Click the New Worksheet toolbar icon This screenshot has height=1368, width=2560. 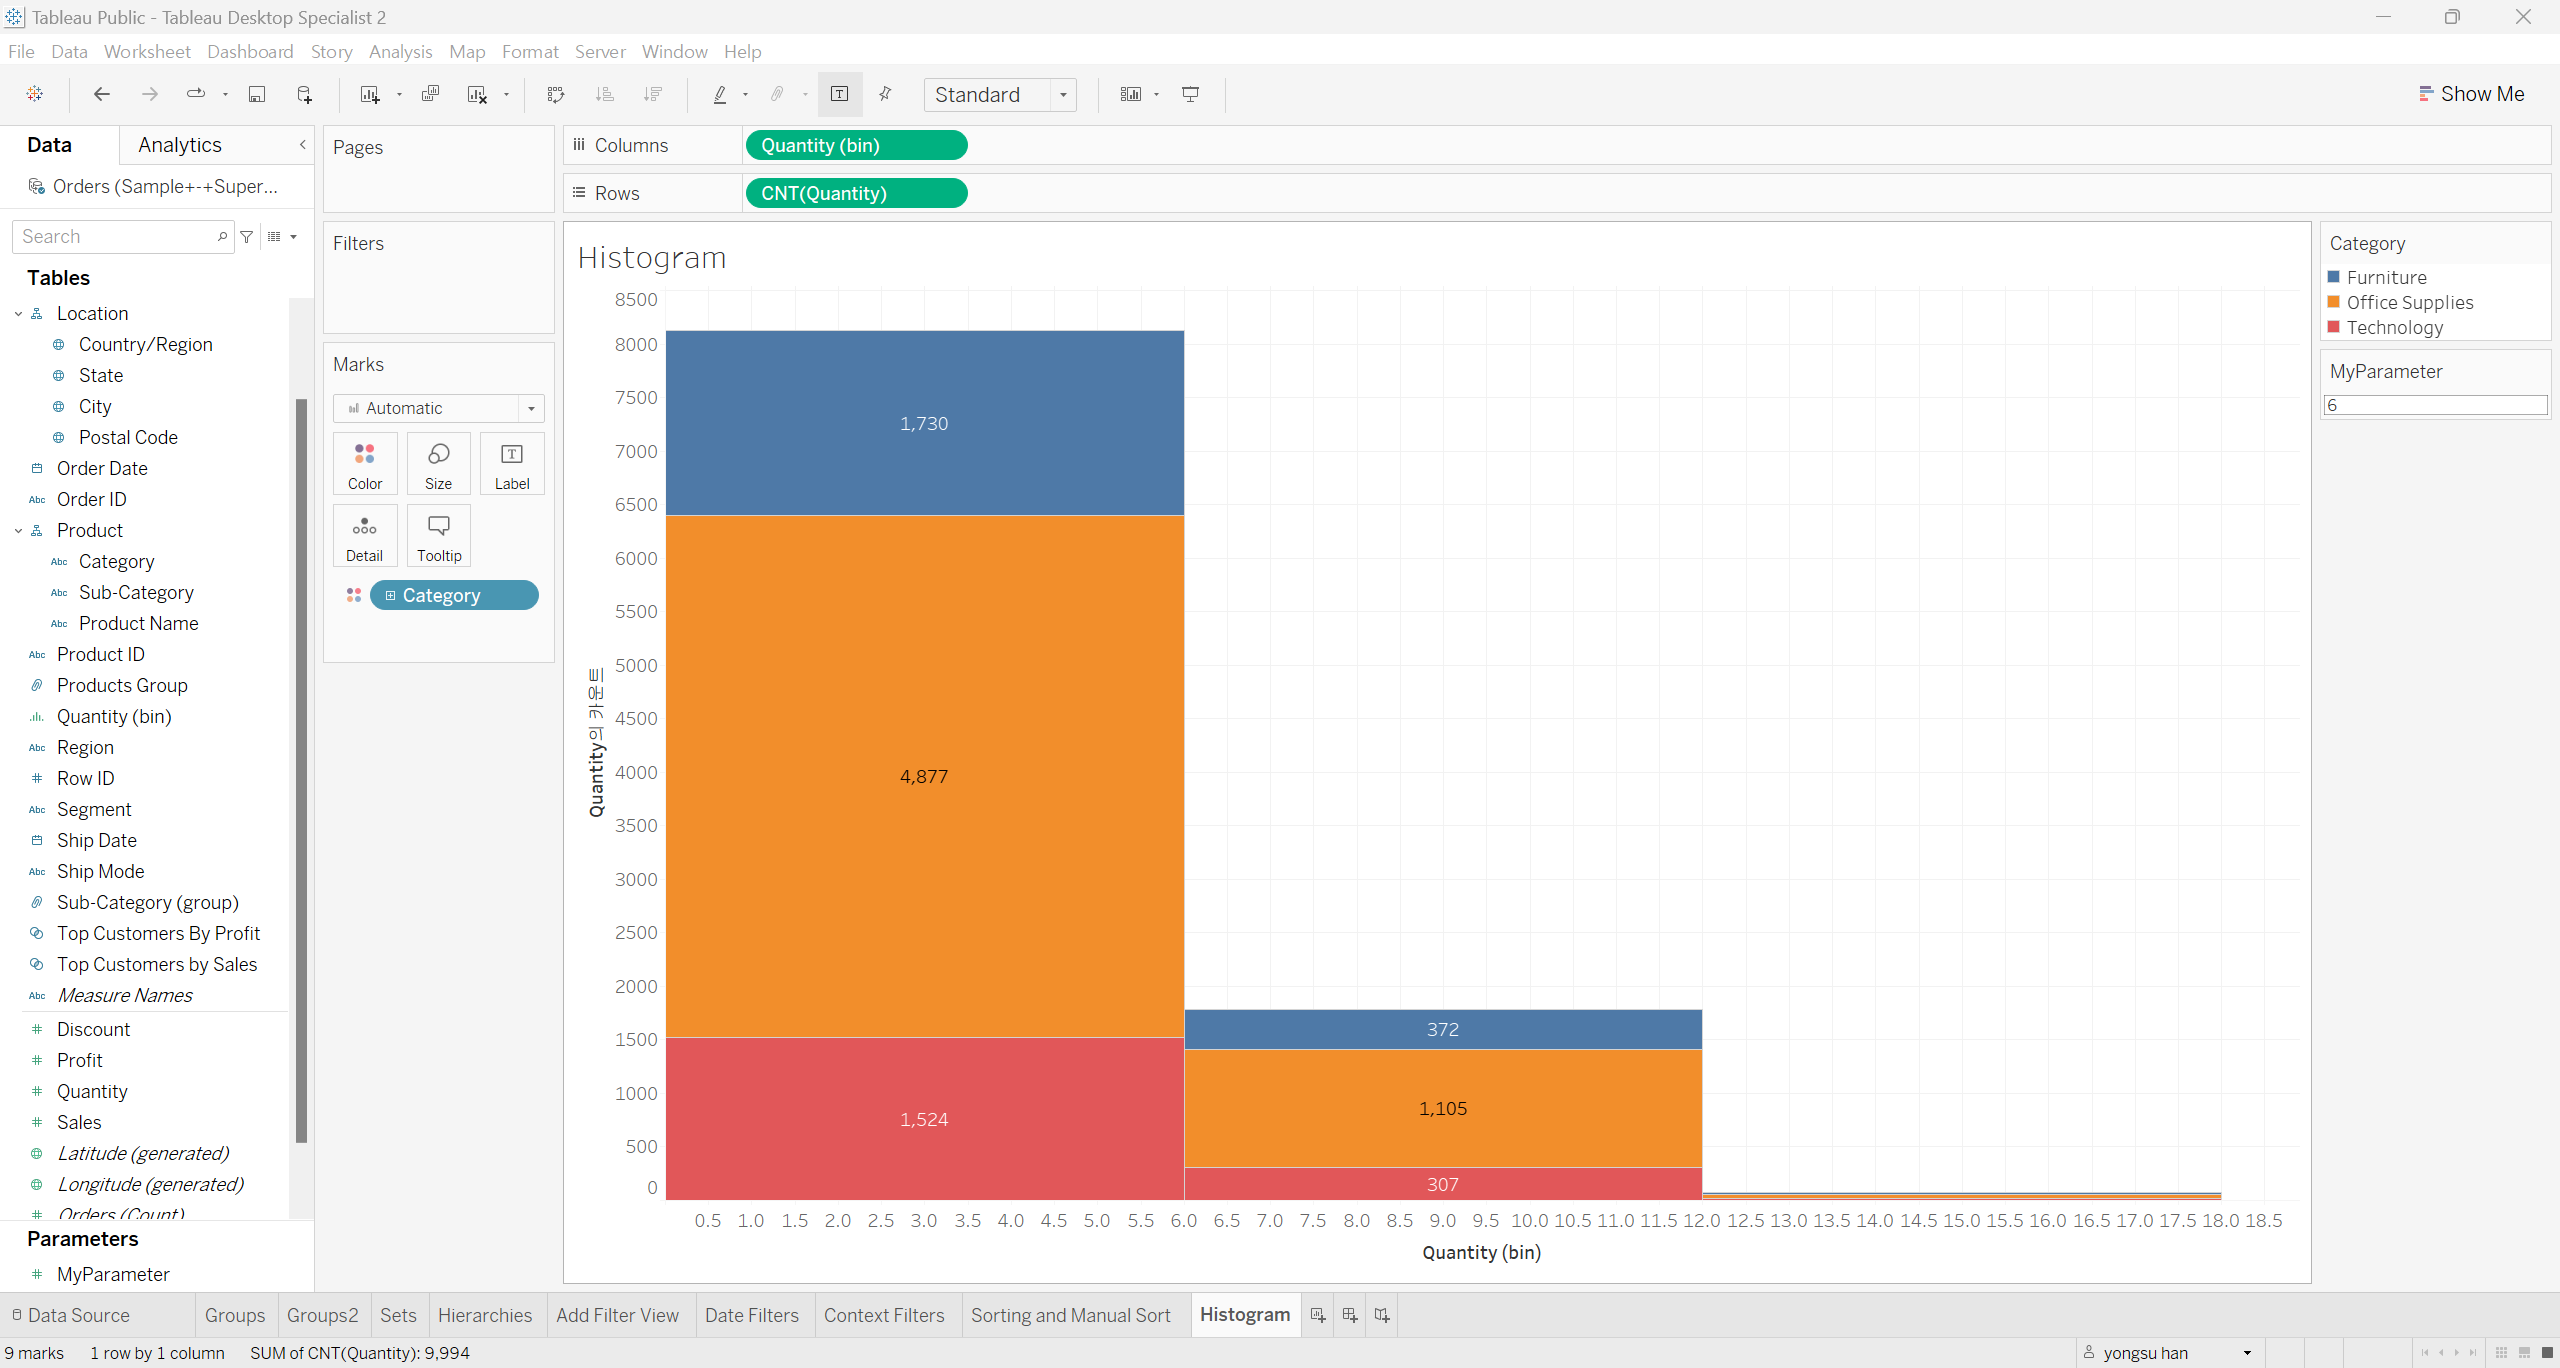[369, 94]
